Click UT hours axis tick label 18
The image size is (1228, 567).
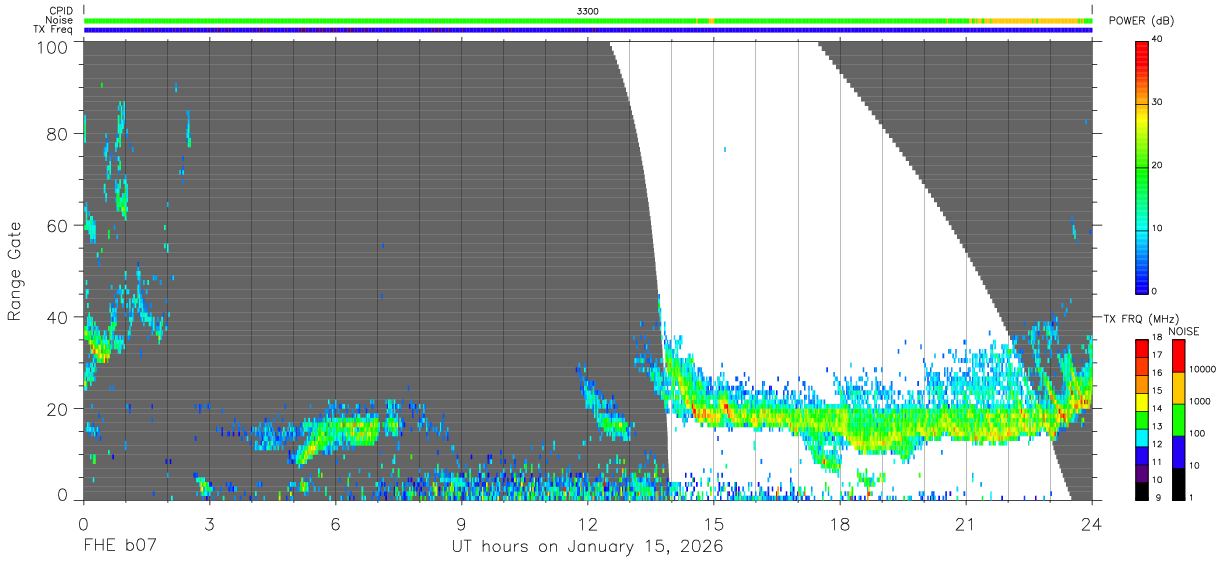pos(839,524)
